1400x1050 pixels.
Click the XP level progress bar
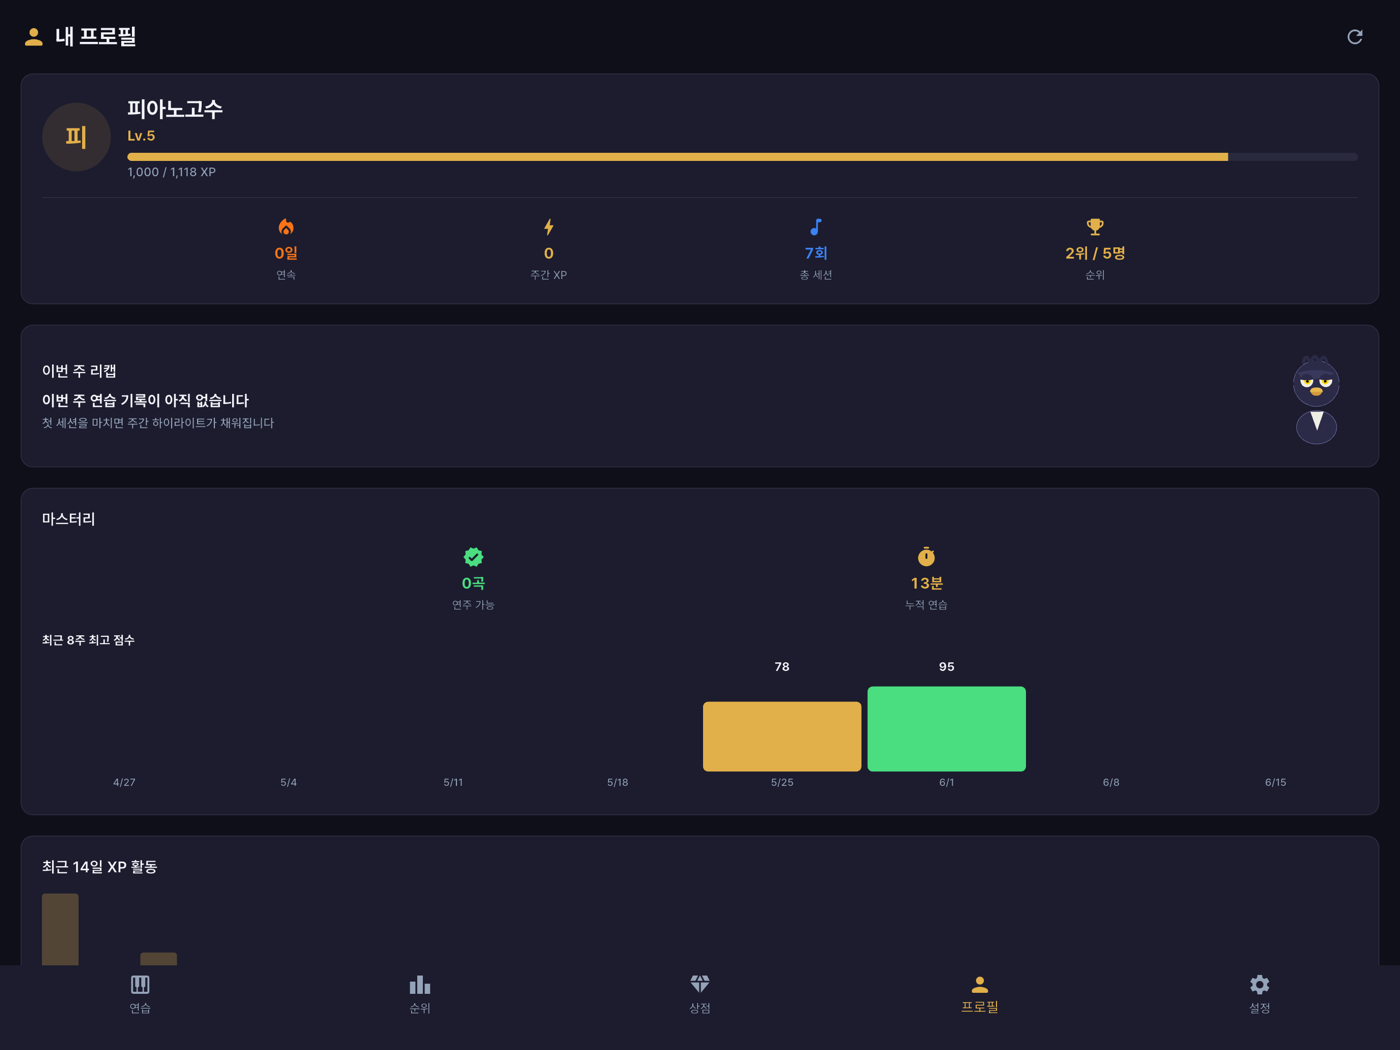(742, 157)
